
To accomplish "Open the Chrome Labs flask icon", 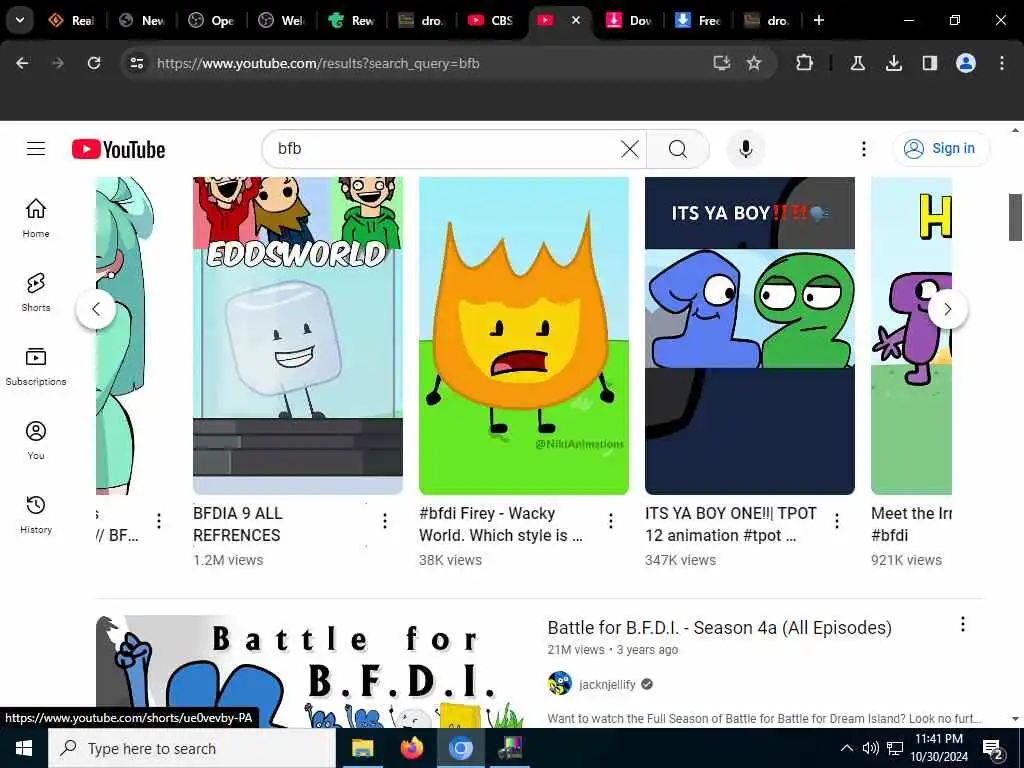I will pyautogui.click(x=857, y=63).
